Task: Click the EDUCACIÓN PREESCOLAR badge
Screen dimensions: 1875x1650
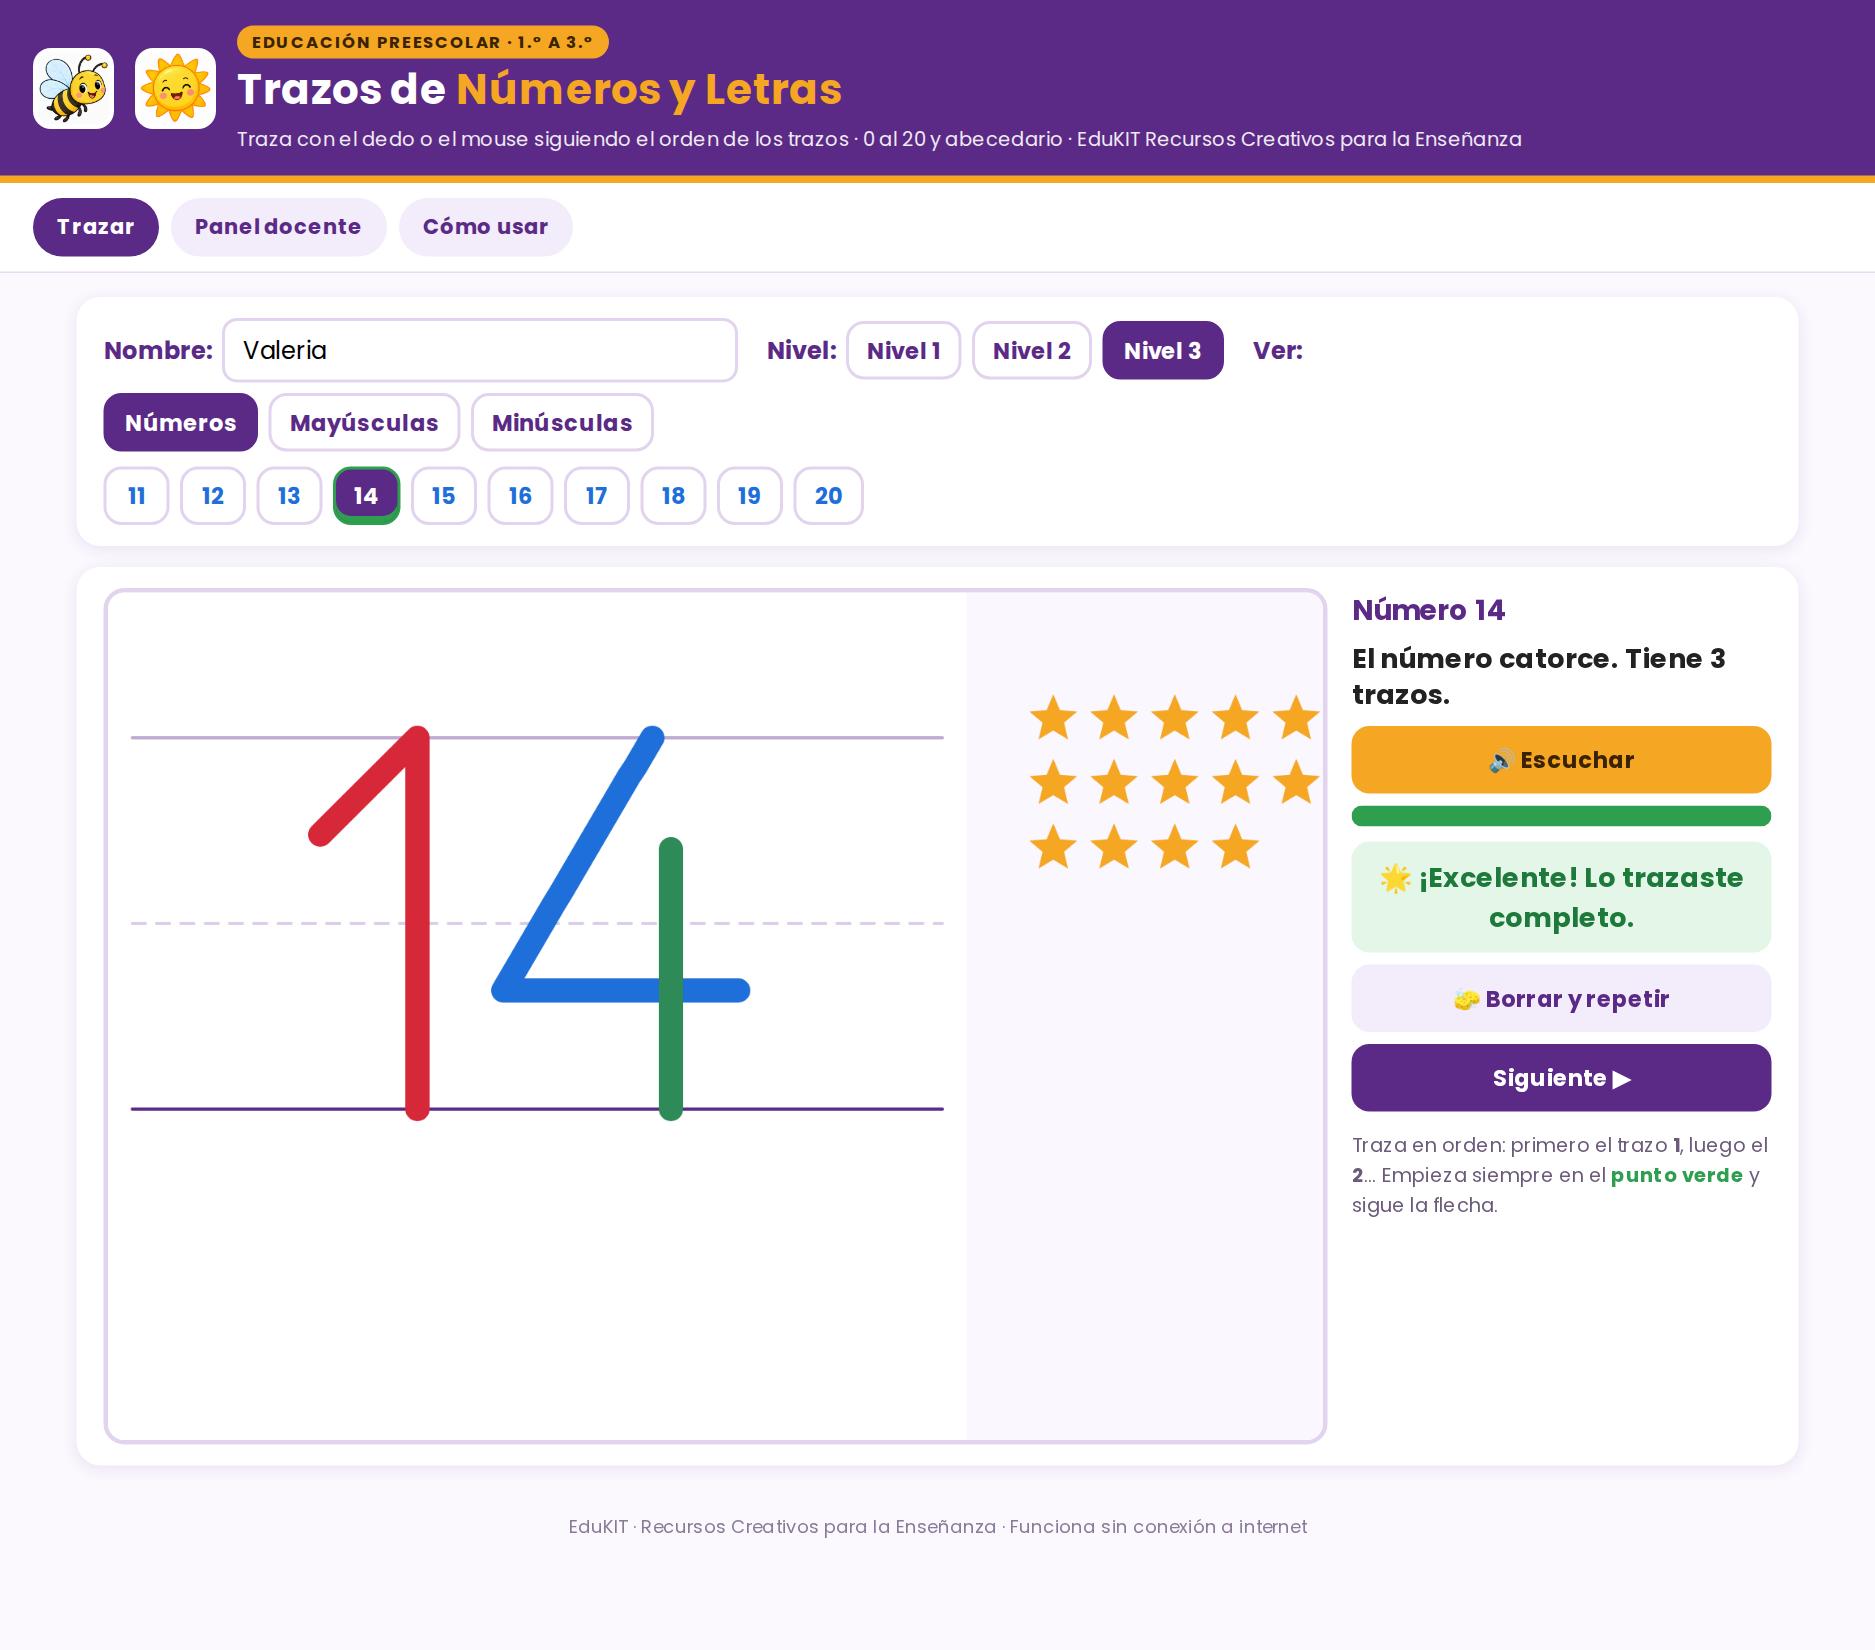Action: [422, 42]
